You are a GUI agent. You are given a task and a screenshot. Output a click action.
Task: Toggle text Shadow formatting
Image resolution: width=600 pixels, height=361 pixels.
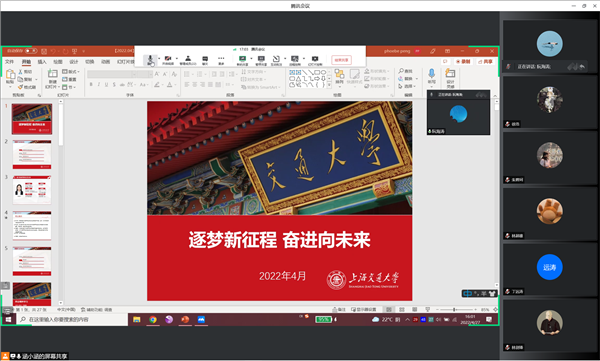click(x=114, y=85)
